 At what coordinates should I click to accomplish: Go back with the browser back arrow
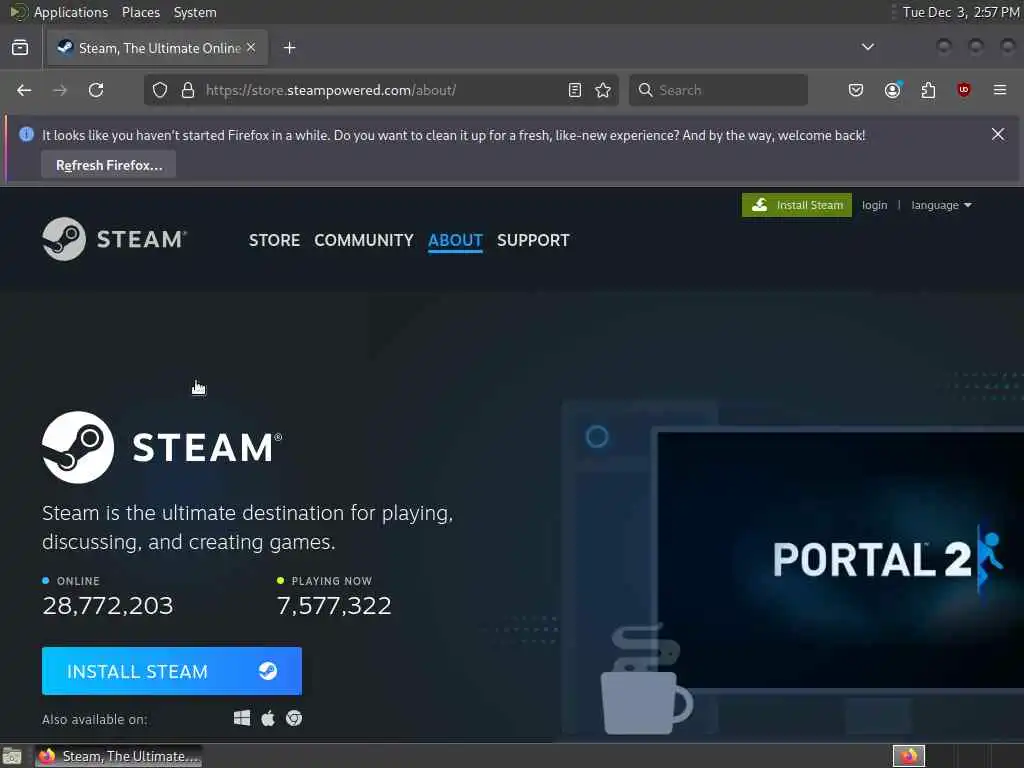(x=24, y=90)
